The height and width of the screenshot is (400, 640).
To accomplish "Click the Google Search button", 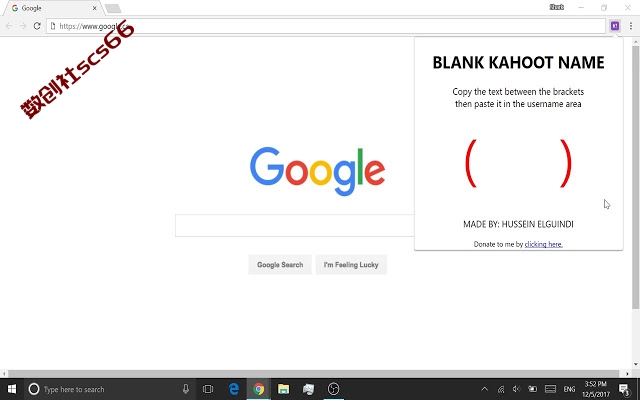I will pyautogui.click(x=280, y=264).
